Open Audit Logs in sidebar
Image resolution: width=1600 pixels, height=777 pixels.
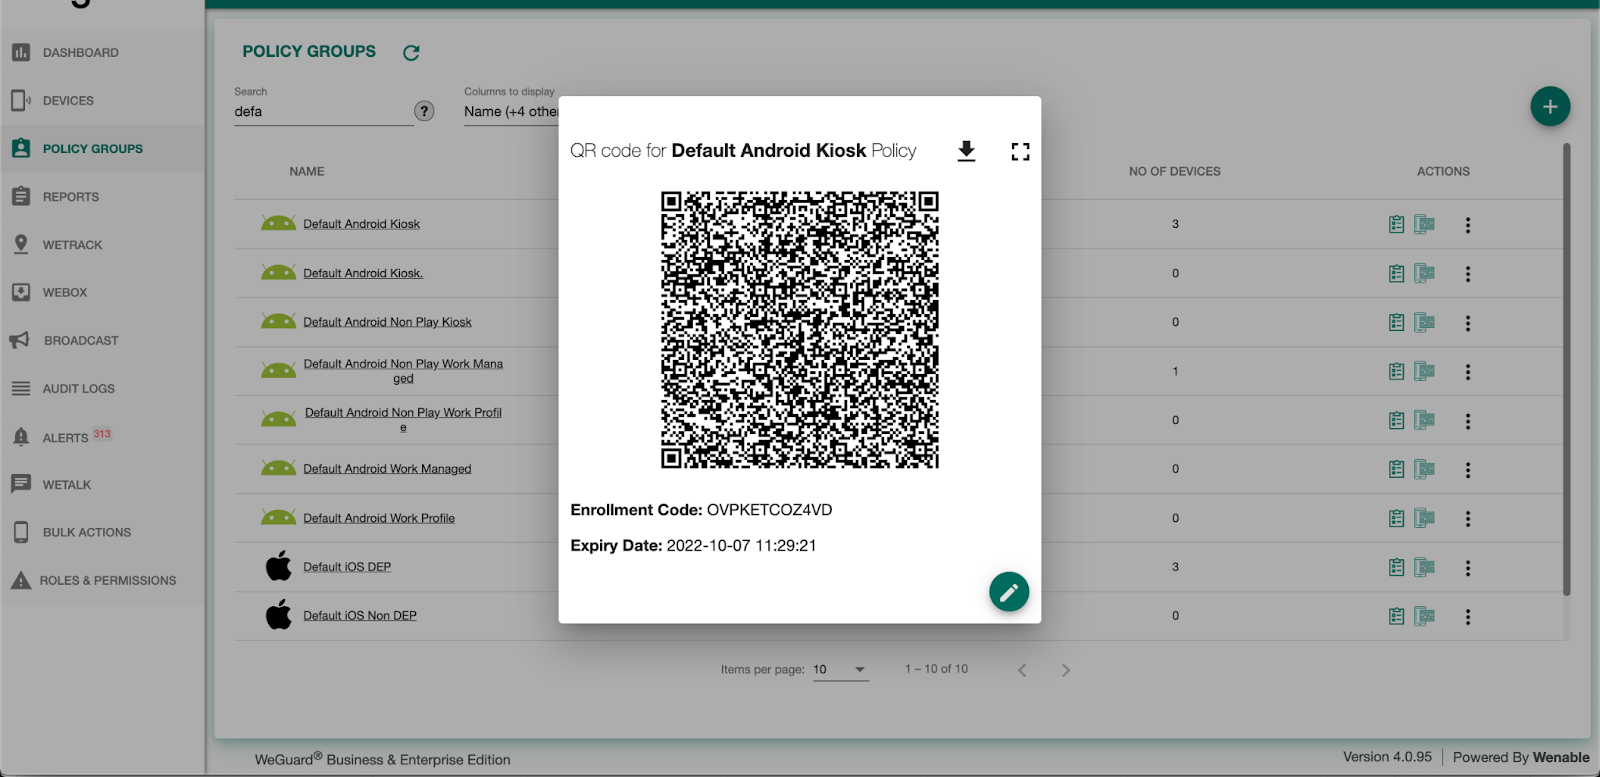pyautogui.click(x=102, y=388)
